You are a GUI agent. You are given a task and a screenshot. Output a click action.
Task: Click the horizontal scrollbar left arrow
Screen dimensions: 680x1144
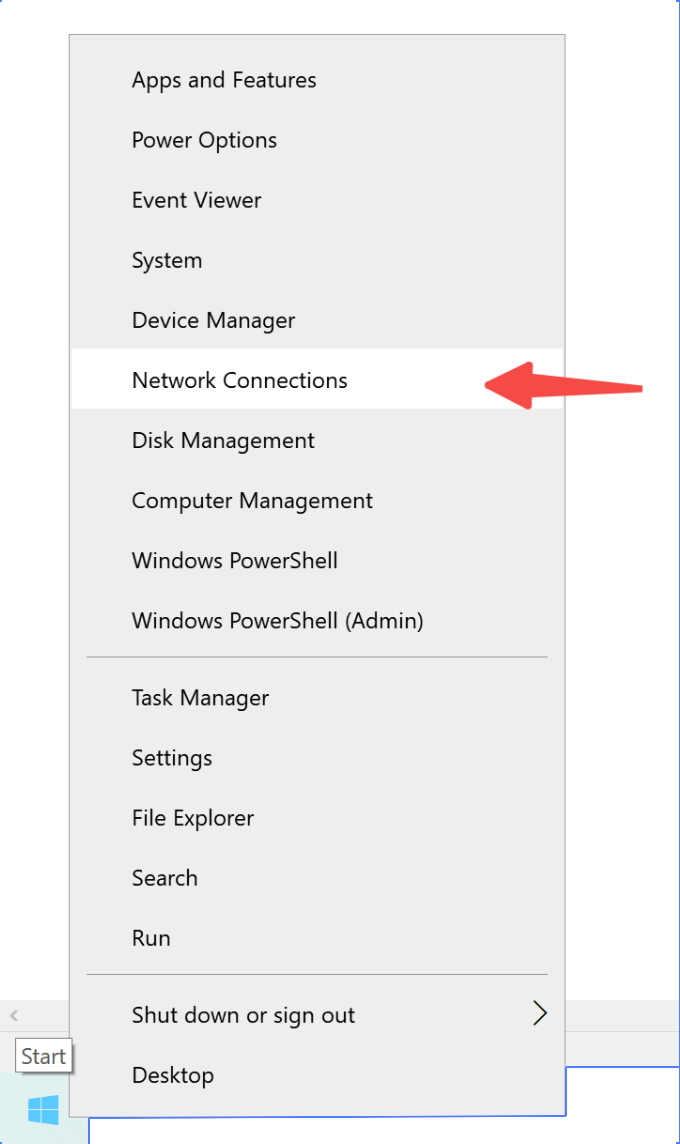pos(14,1016)
